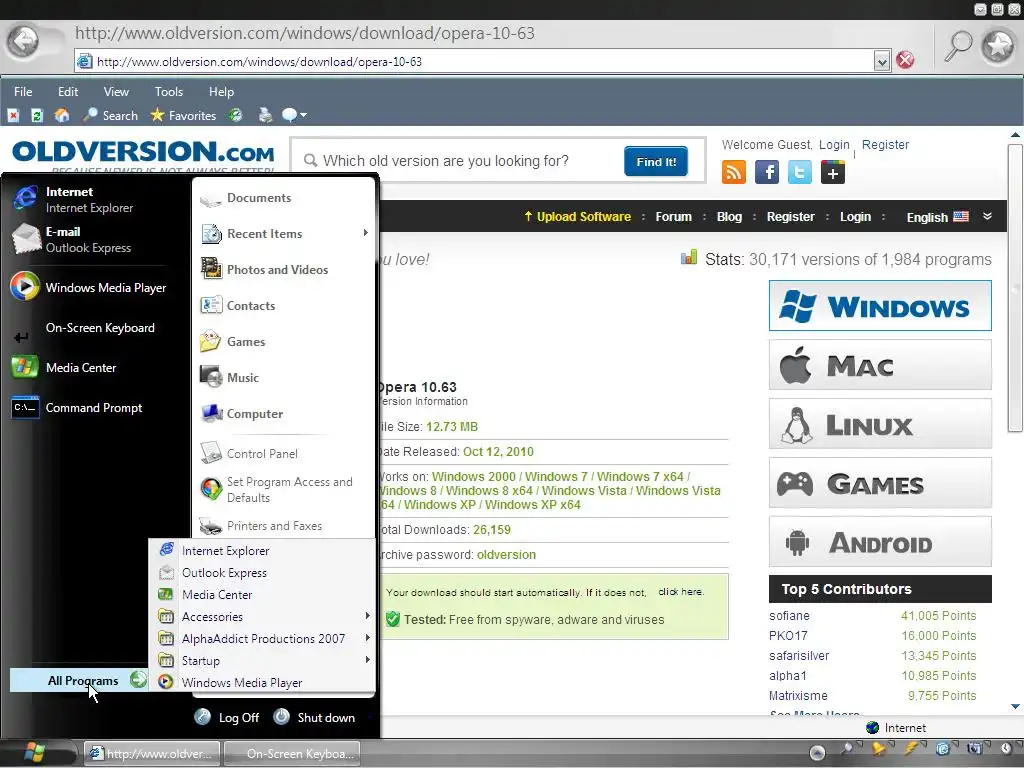Image resolution: width=1024 pixels, height=768 pixels.
Task: Open Outlook Express E-mail in Start menu
Action: point(88,239)
